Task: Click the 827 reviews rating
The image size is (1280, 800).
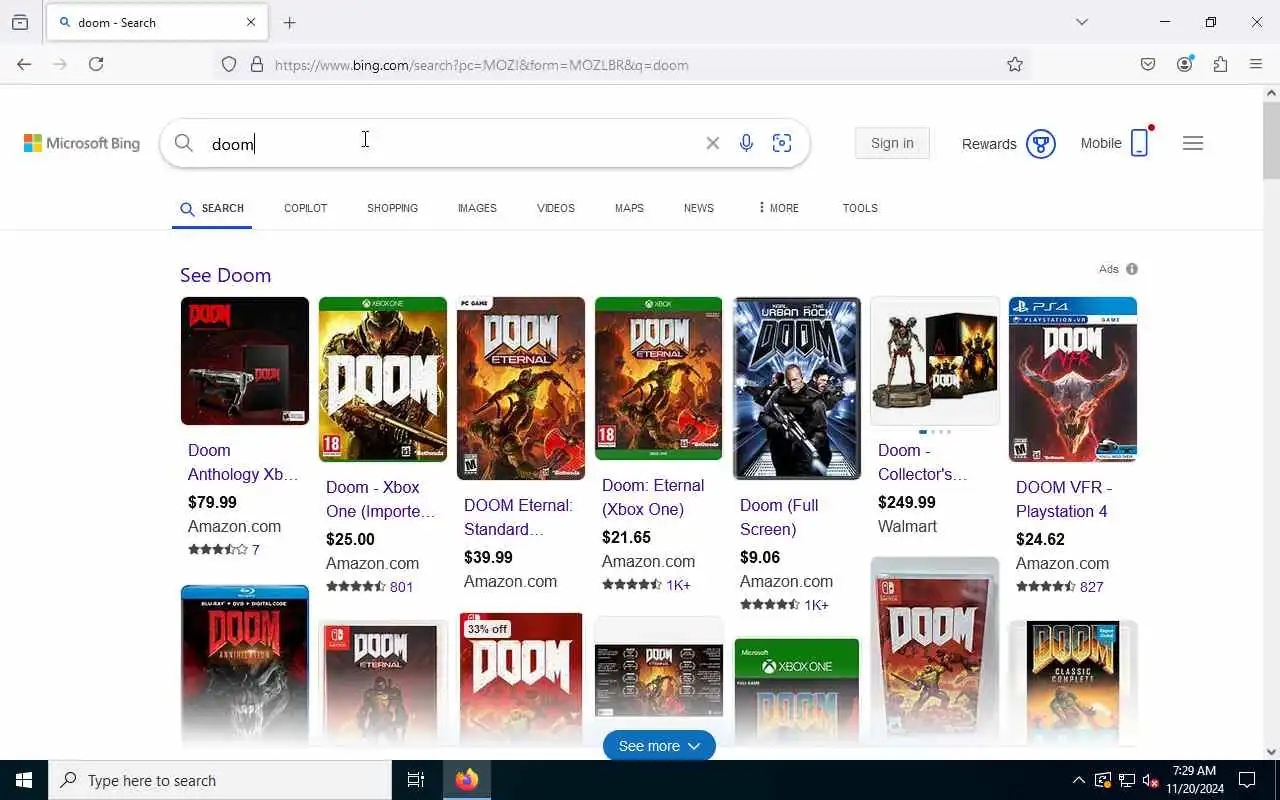Action: [1060, 587]
